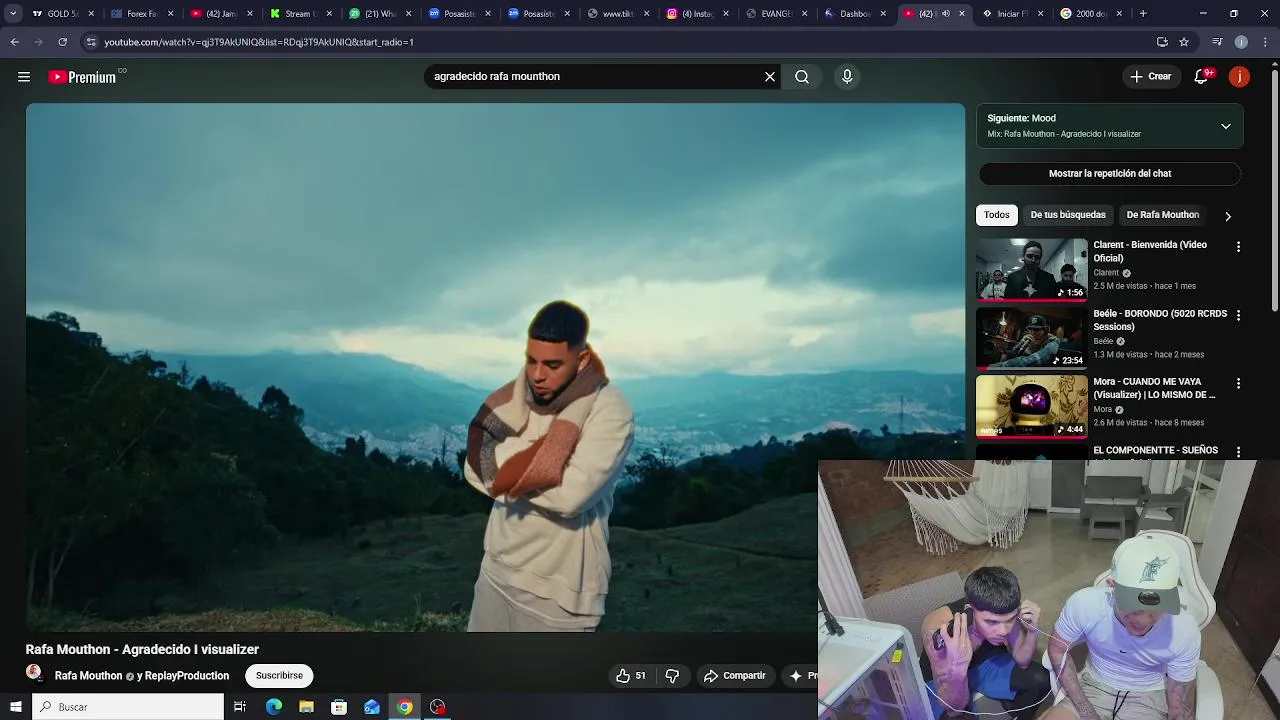Image resolution: width=1280 pixels, height=720 pixels.
Task: Open the Mora - CUANDO ME VAYA title
Action: point(1154,388)
